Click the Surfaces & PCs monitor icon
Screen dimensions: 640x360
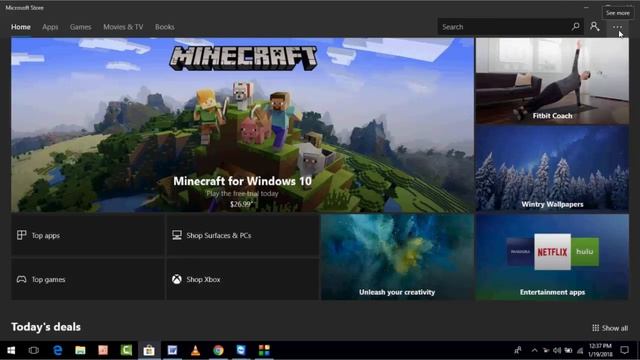coord(177,235)
